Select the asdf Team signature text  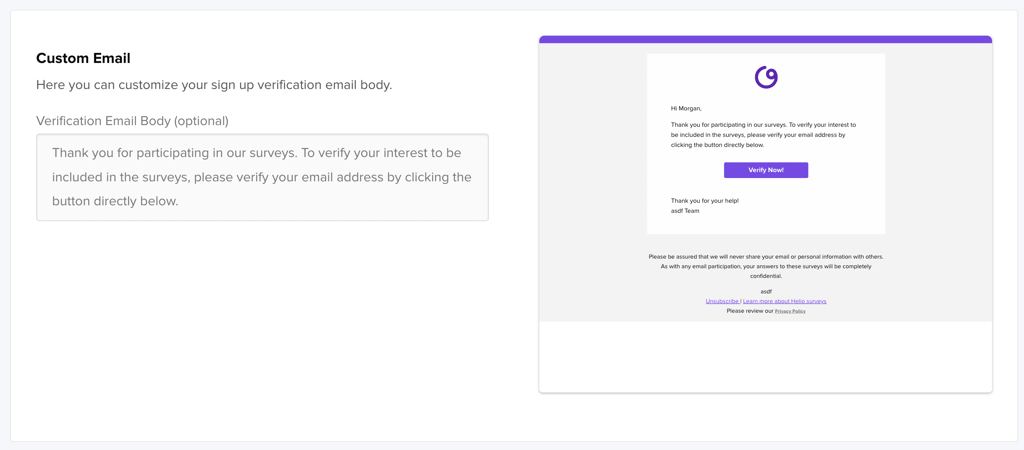(685, 211)
